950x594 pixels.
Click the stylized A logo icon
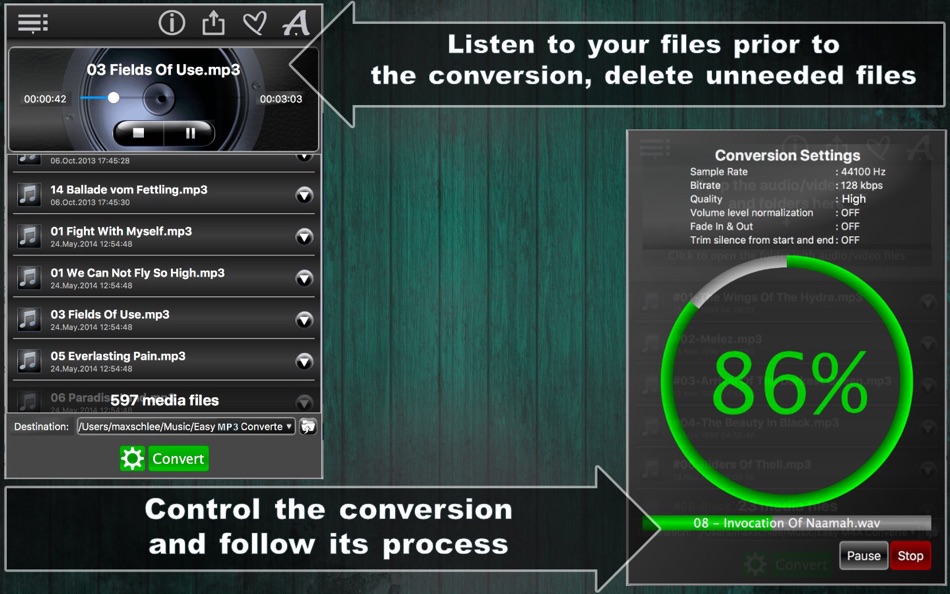[x=296, y=22]
